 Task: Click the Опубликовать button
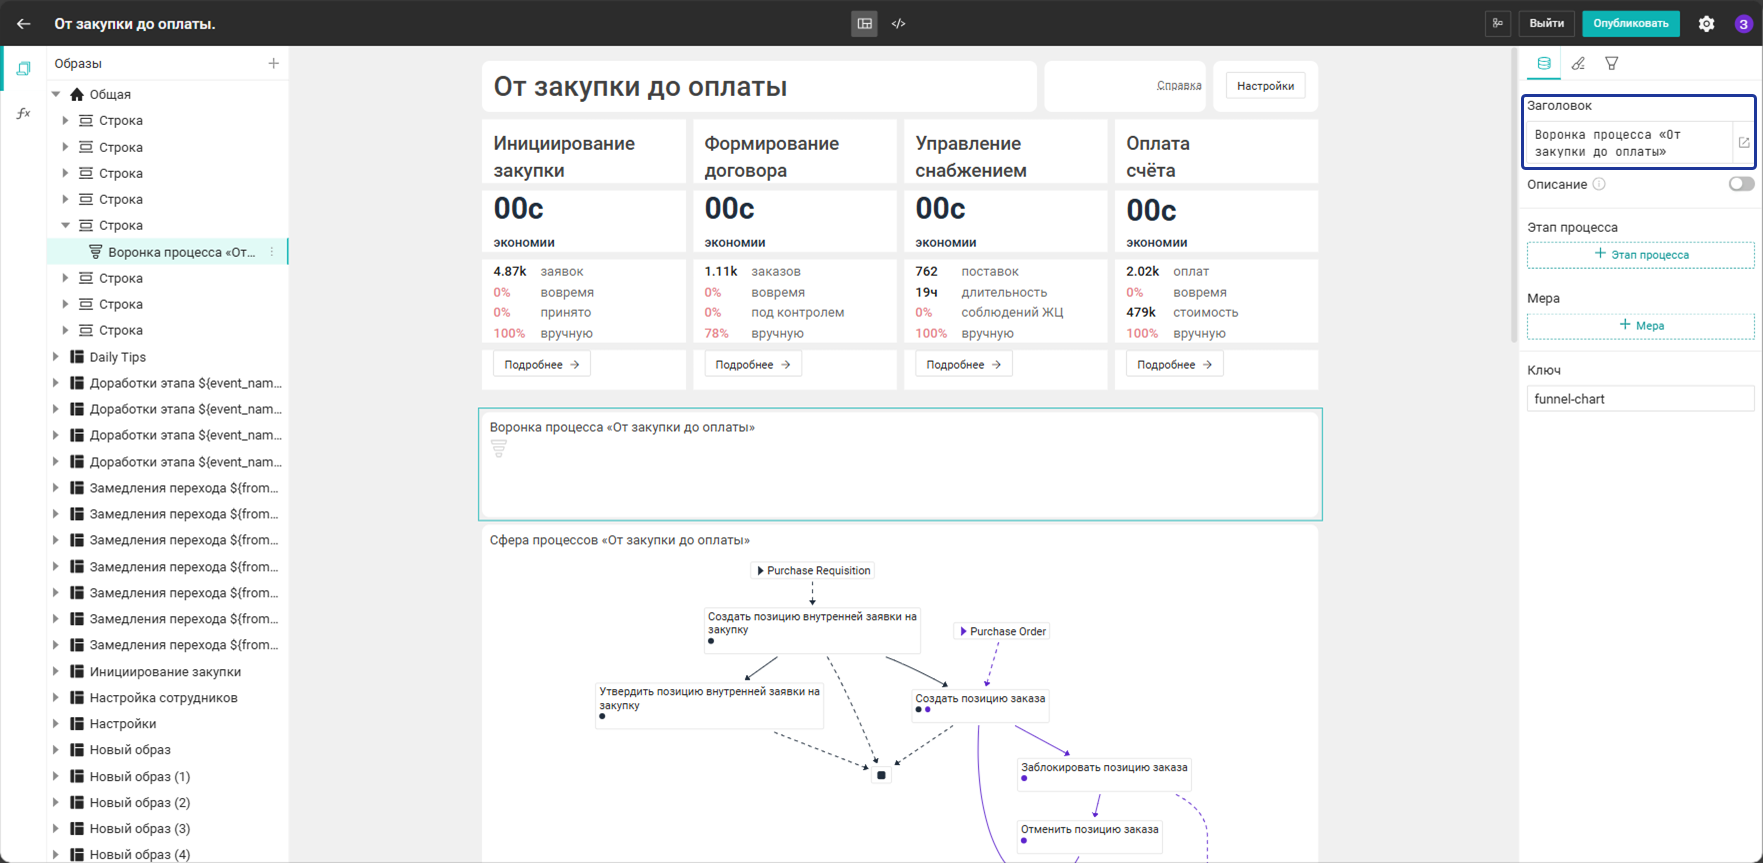coord(1631,24)
